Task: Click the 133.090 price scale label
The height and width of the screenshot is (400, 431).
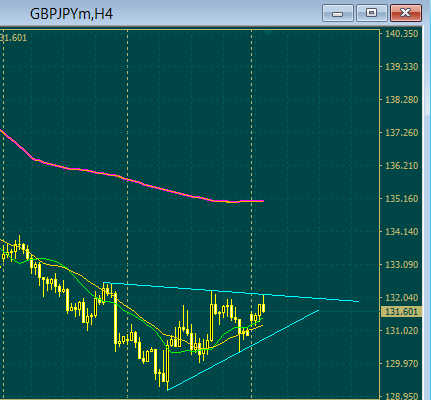Action: 402,265
